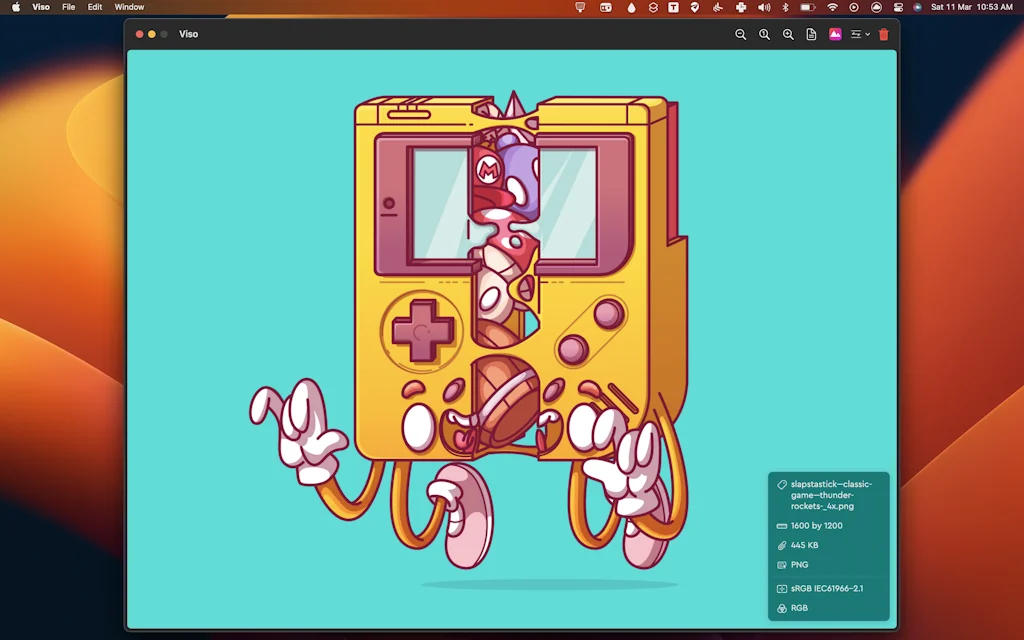Viewport: 1024px width, 640px height.
Task: Click the 1600 by 1200 dimensions row
Action: 816,526
